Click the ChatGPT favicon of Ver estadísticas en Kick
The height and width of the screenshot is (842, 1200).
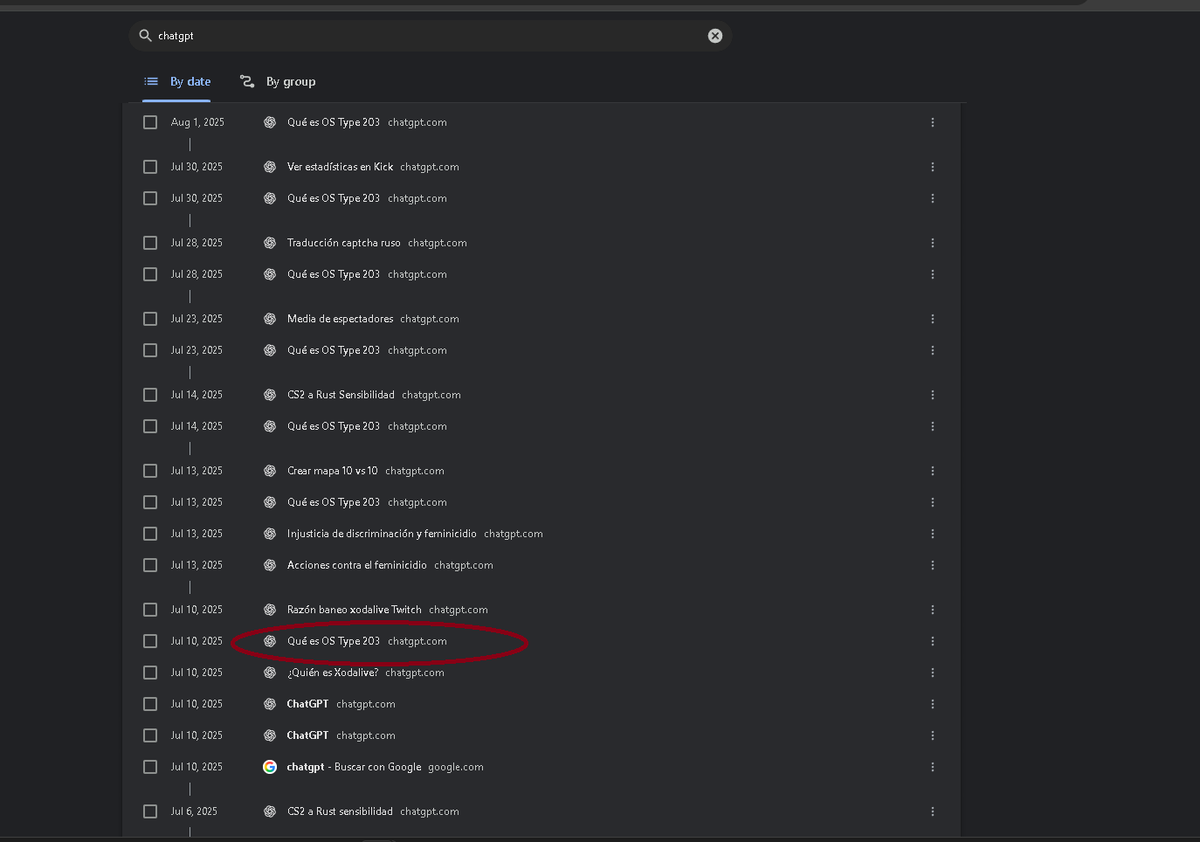(x=270, y=167)
